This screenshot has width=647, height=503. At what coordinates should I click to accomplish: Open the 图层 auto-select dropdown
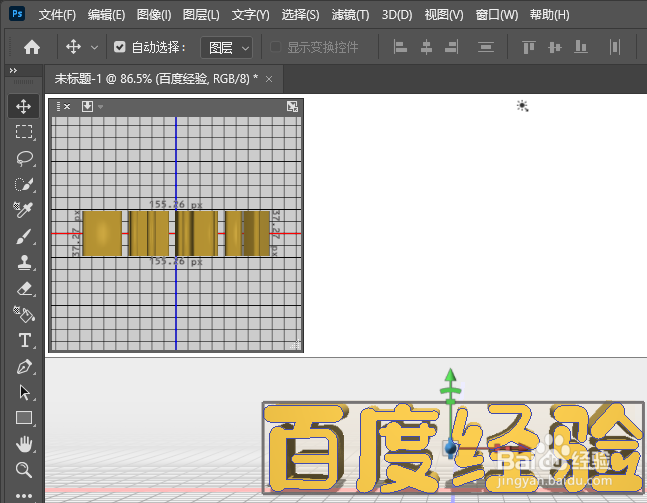point(226,47)
